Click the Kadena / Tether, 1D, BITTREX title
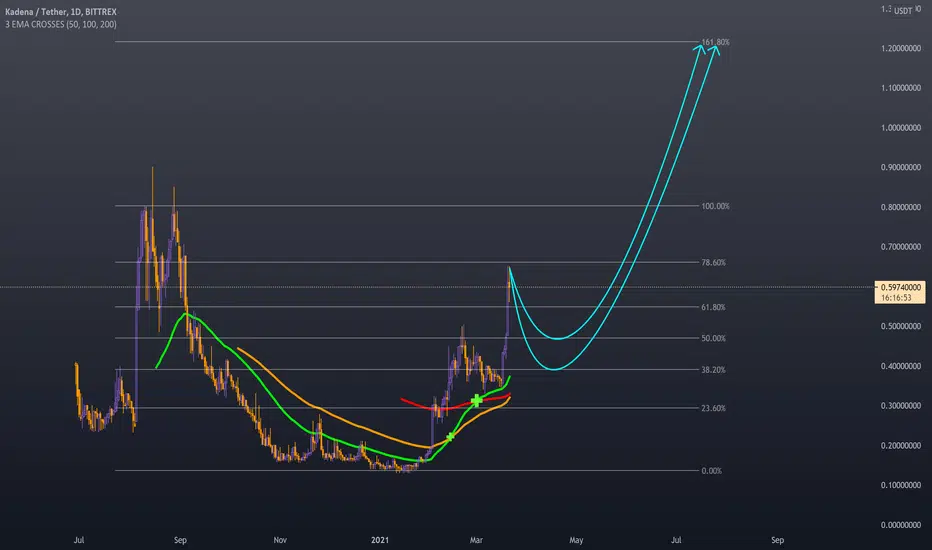 (61, 12)
